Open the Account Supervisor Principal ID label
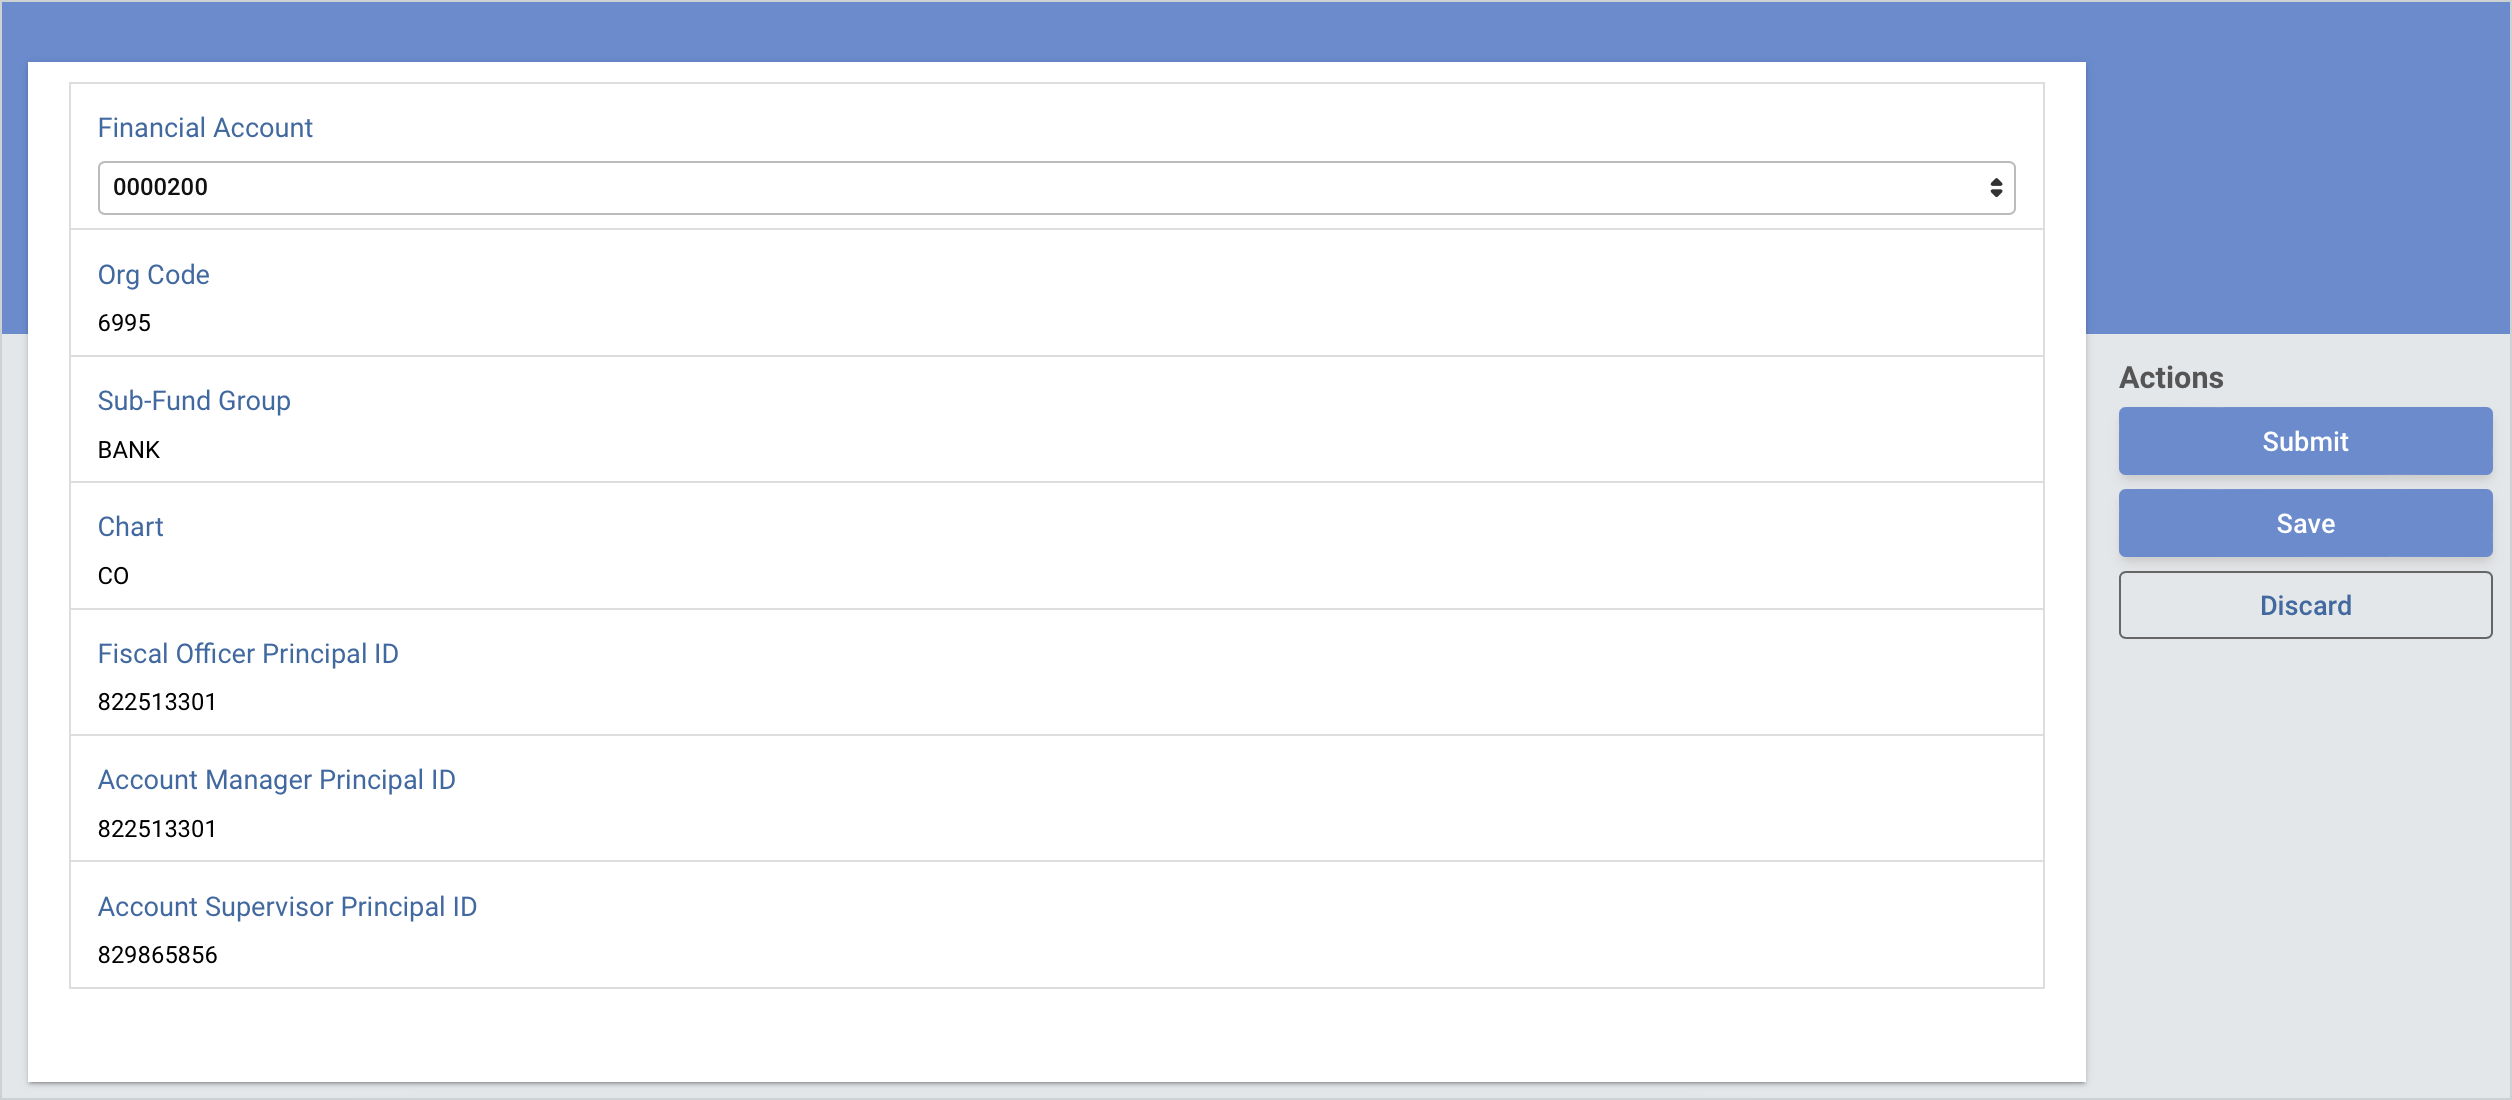 (287, 907)
